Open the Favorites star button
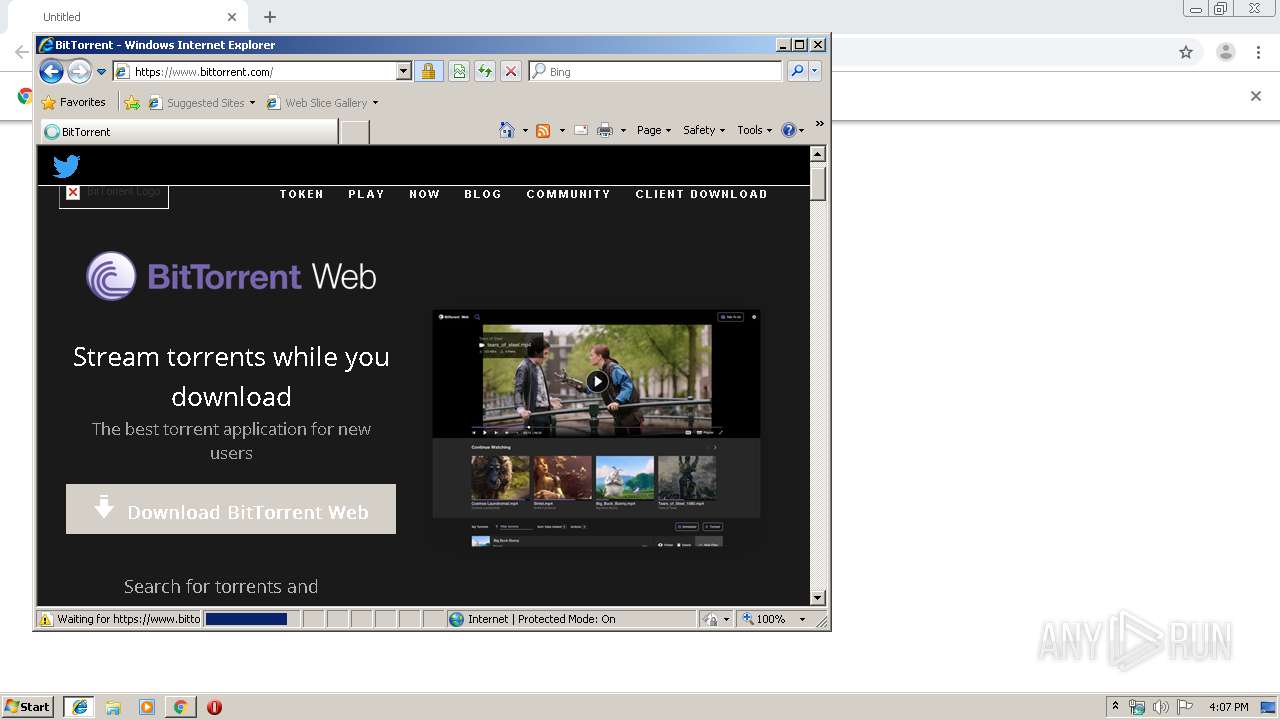The image size is (1280, 720). pos(73,102)
